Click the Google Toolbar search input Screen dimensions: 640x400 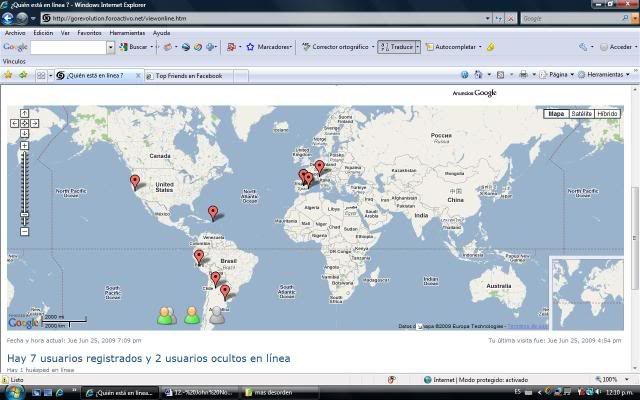pyautogui.click(x=69, y=47)
